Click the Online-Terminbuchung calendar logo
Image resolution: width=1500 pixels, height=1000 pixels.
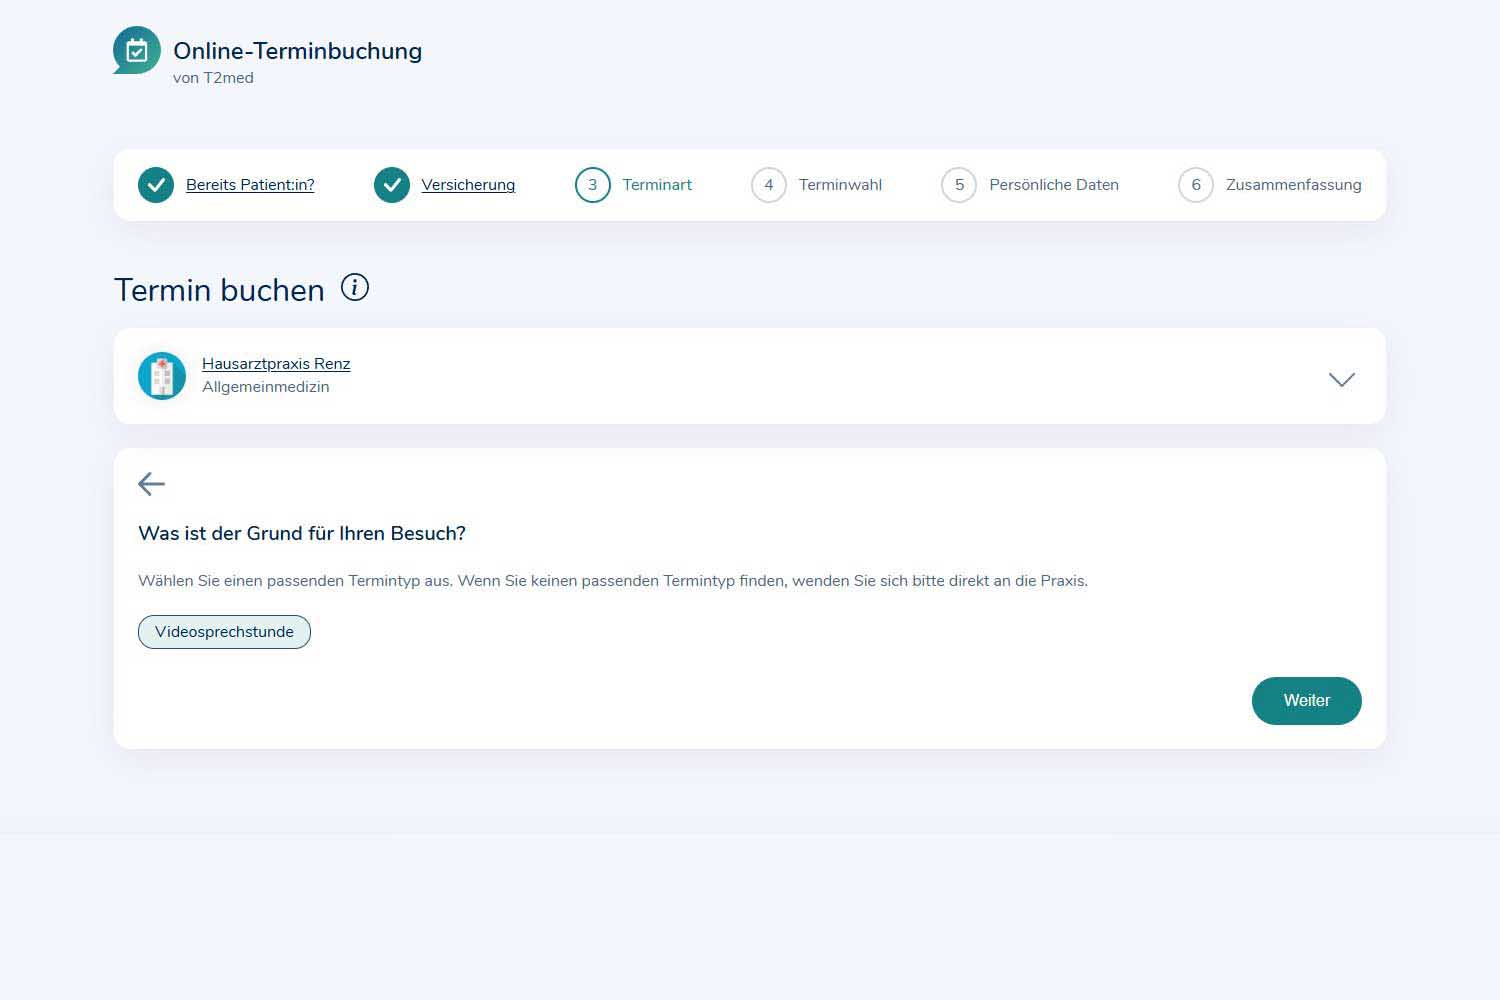[x=137, y=50]
